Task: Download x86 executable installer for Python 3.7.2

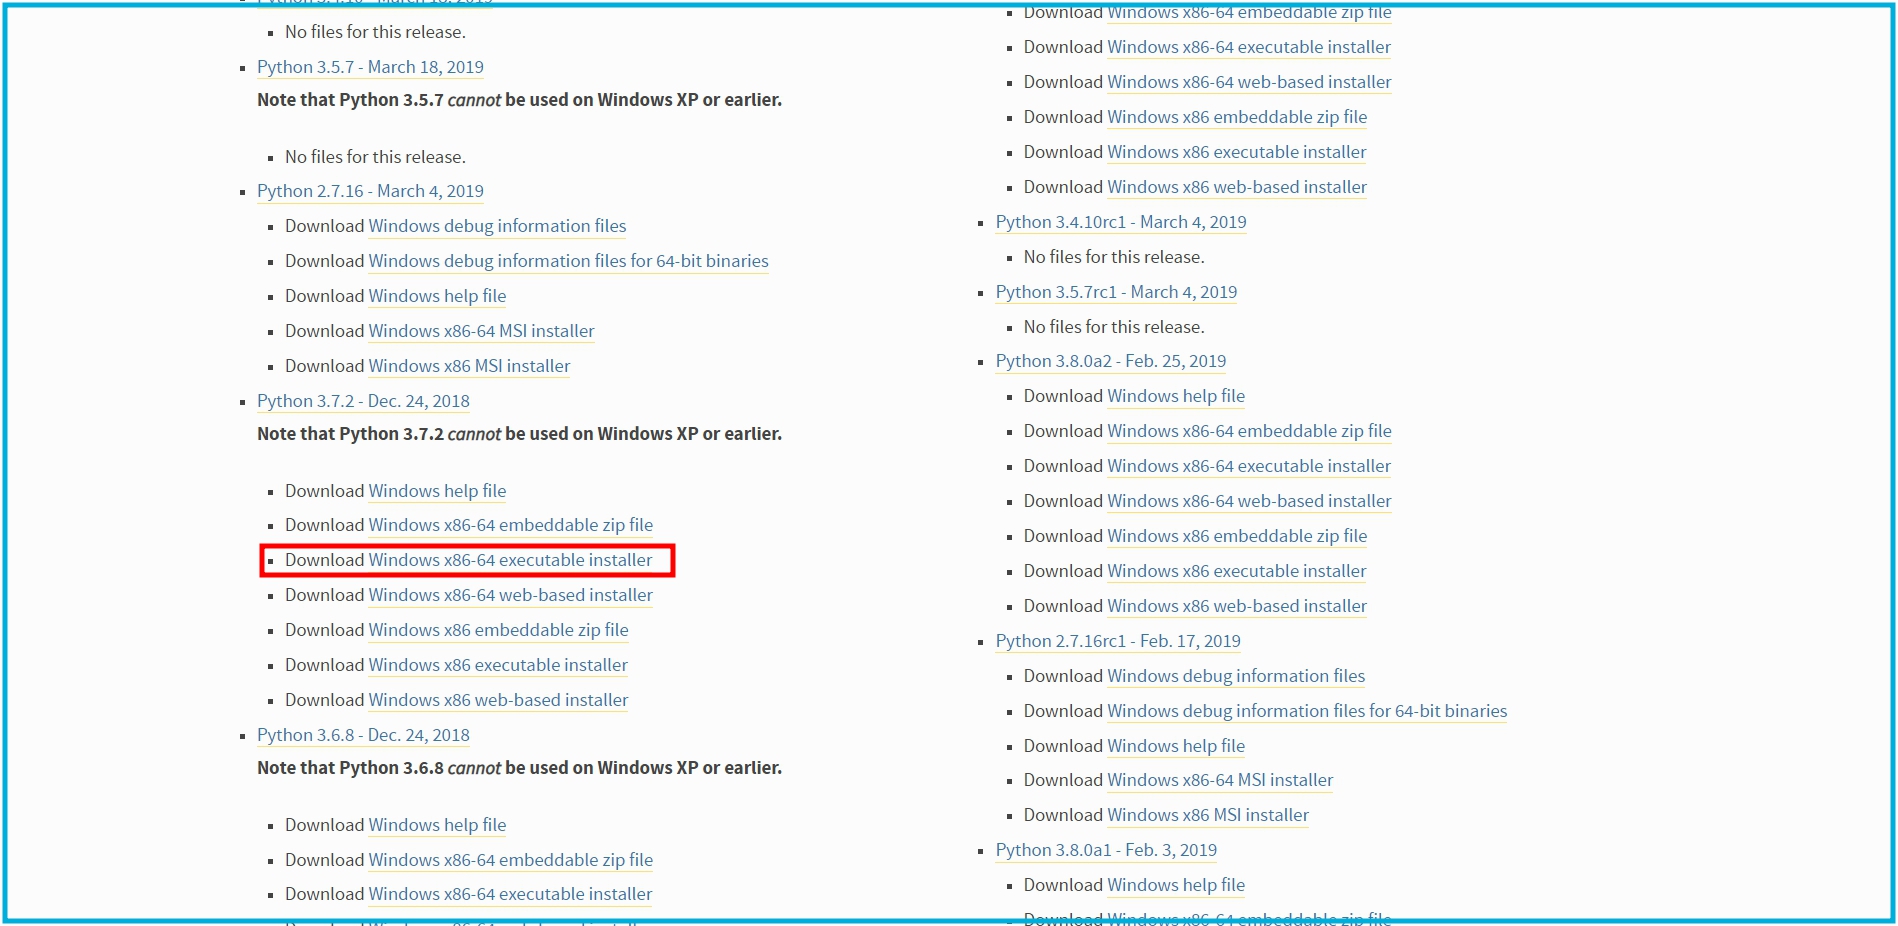Action: click(x=498, y=665)
